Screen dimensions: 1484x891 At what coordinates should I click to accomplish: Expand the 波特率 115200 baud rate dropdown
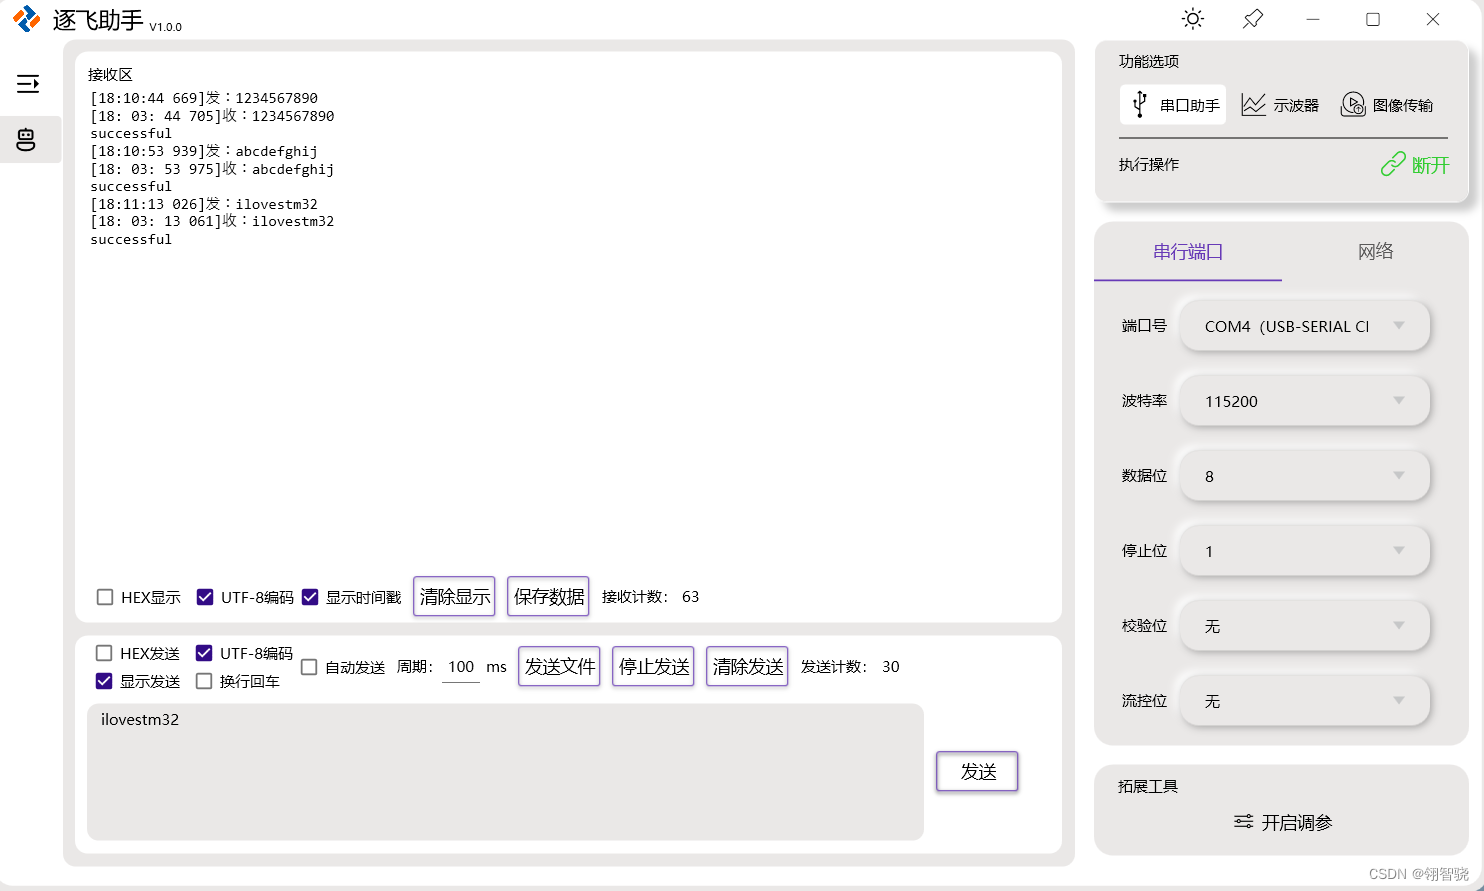coord(1304,400)
